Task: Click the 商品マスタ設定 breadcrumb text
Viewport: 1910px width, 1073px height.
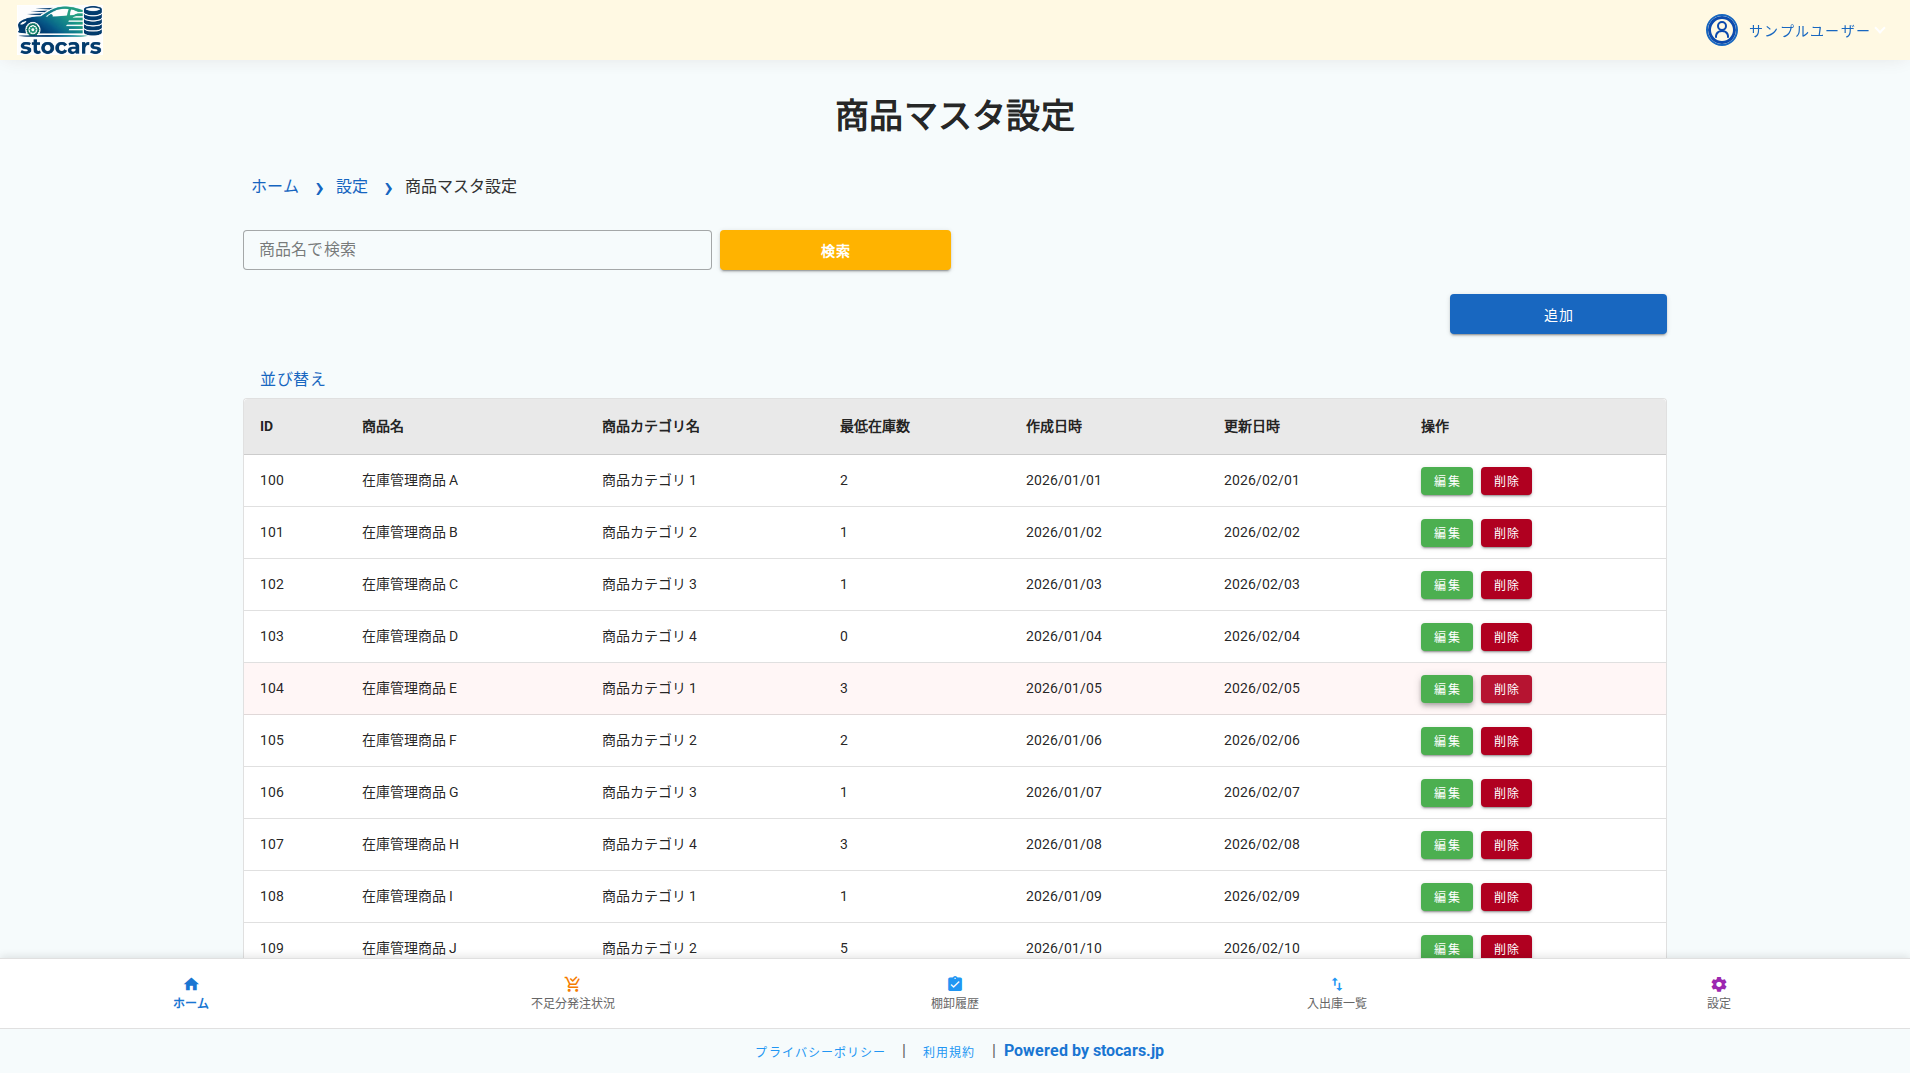Action: (x=461, y=187)
